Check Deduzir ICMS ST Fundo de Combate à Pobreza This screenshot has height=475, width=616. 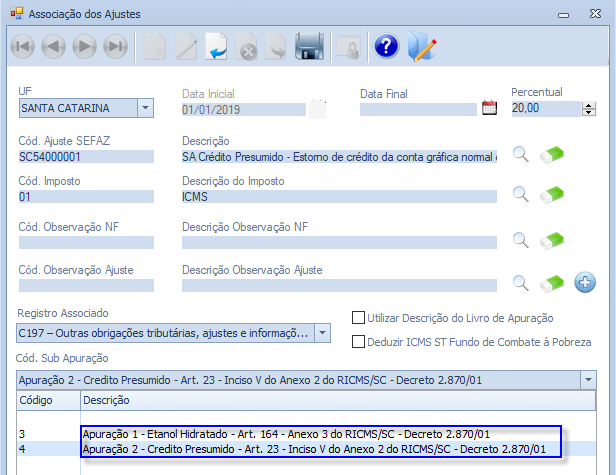pyautogui.click(x=359, y=342)
